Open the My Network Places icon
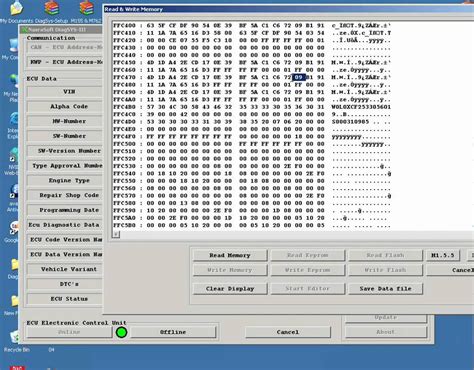Screen dimensions: 474x370 click(x=14, y=81)
